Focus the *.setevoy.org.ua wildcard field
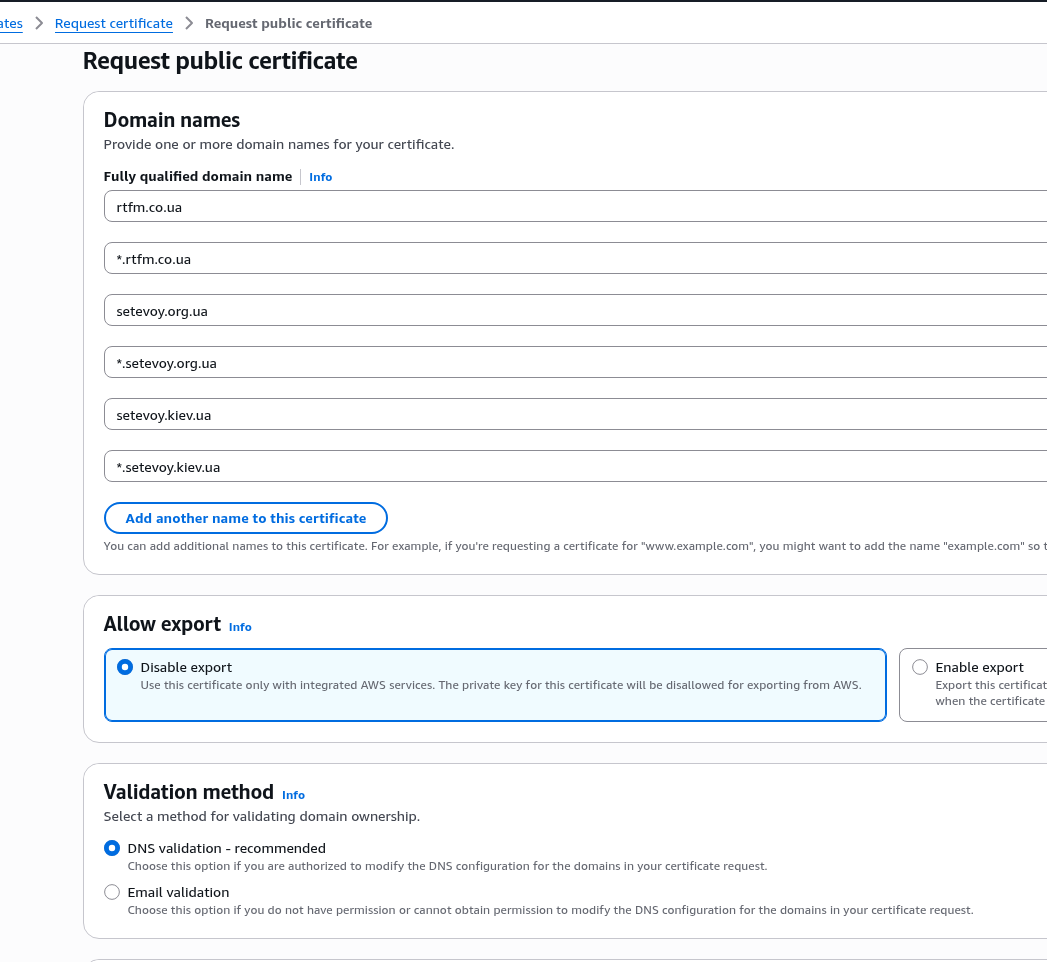Screen dimensions: 1047x962 (x=575, y=363)
